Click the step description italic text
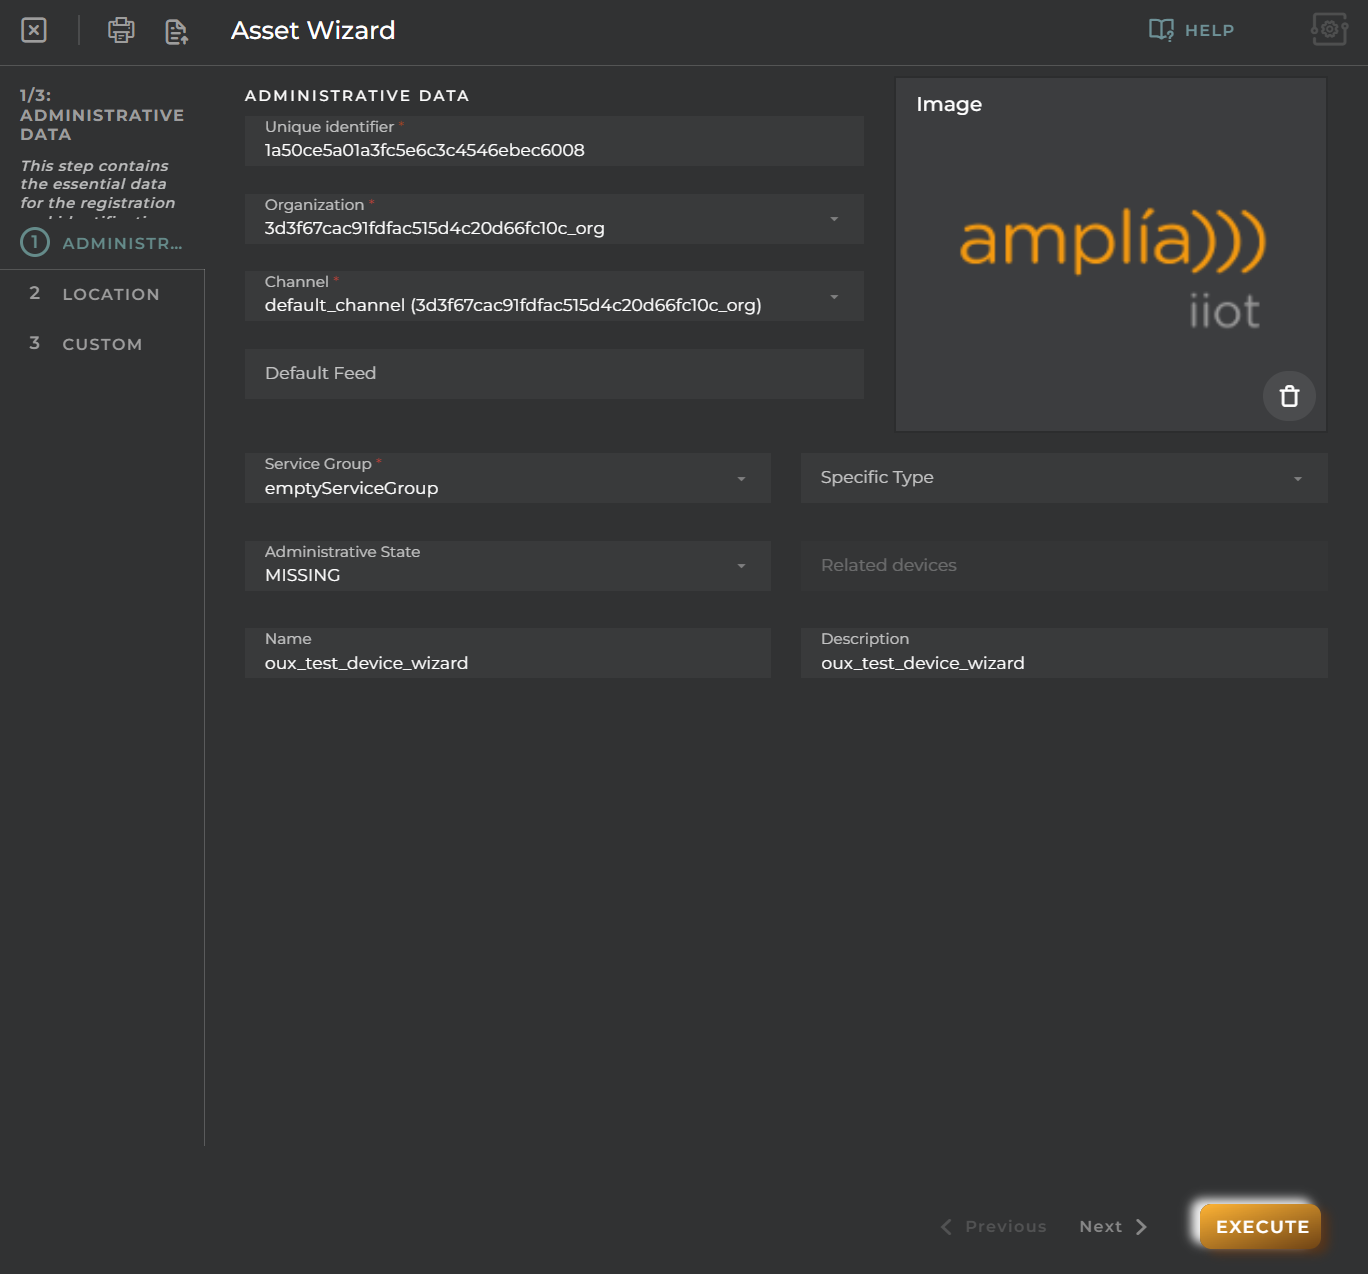Screen dimensions: 1368x1274 98,187
